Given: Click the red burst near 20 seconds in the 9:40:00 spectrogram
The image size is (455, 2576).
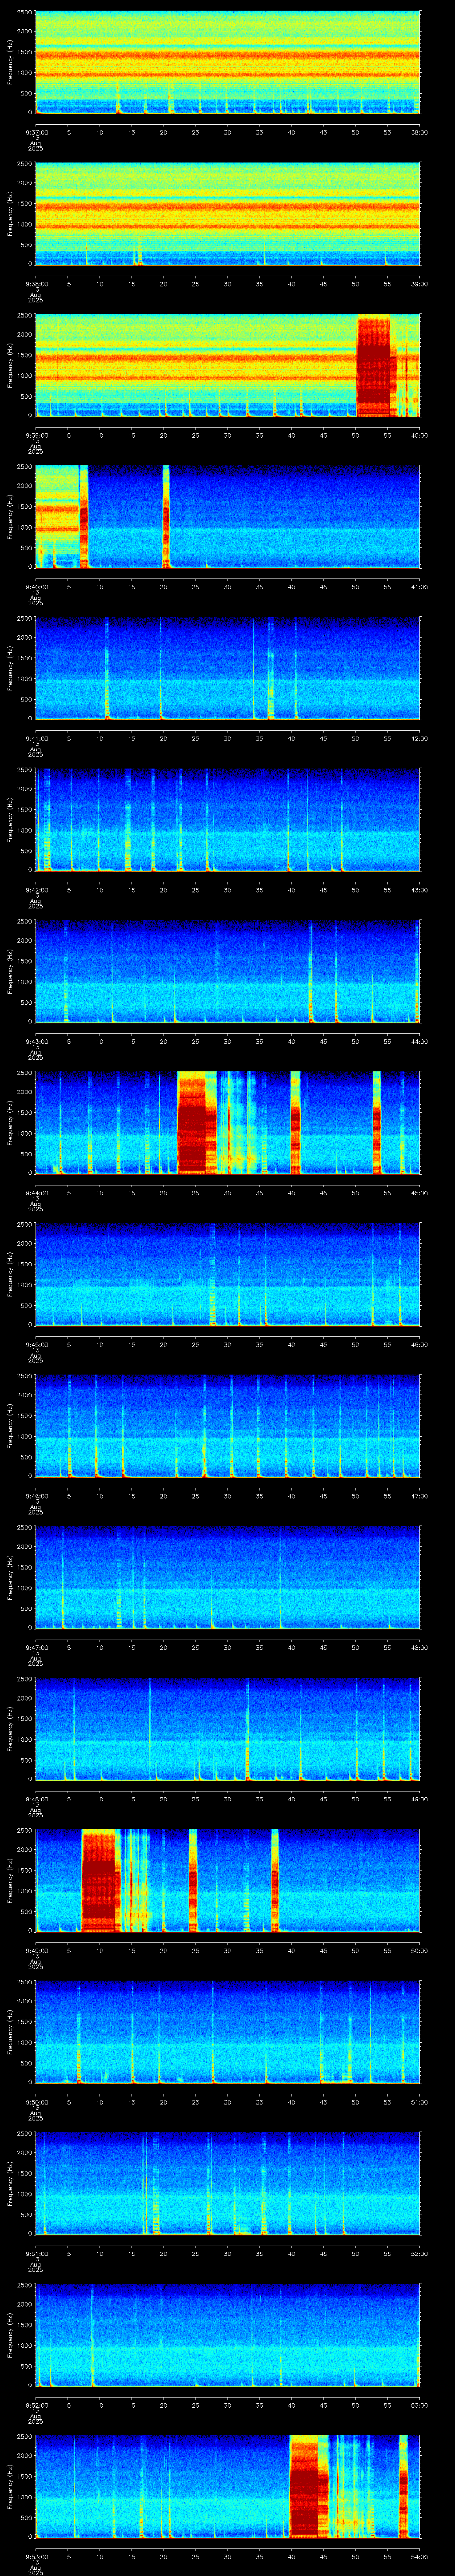Looking at the screenshot, I should click(x=166, y=517).
